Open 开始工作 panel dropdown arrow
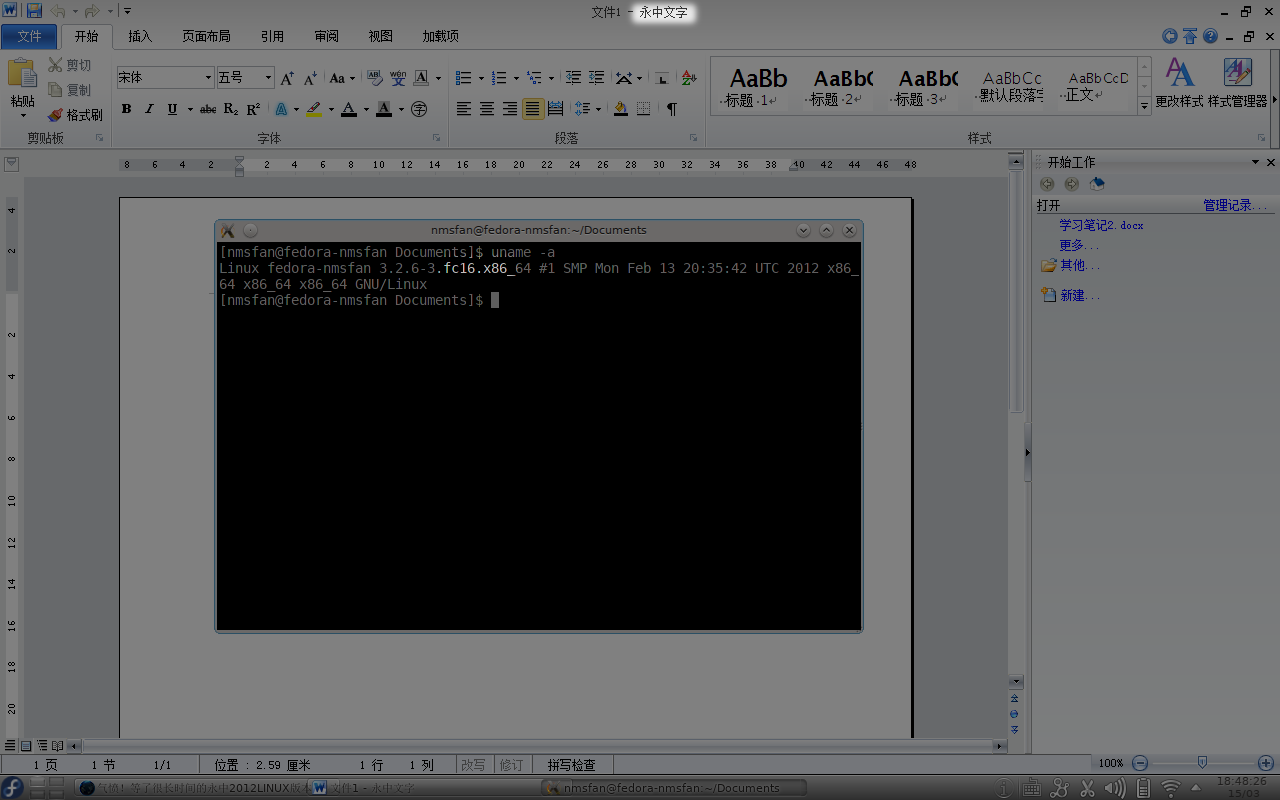The height and width of the screenshot is (800, 1280). pos(1255,162)
